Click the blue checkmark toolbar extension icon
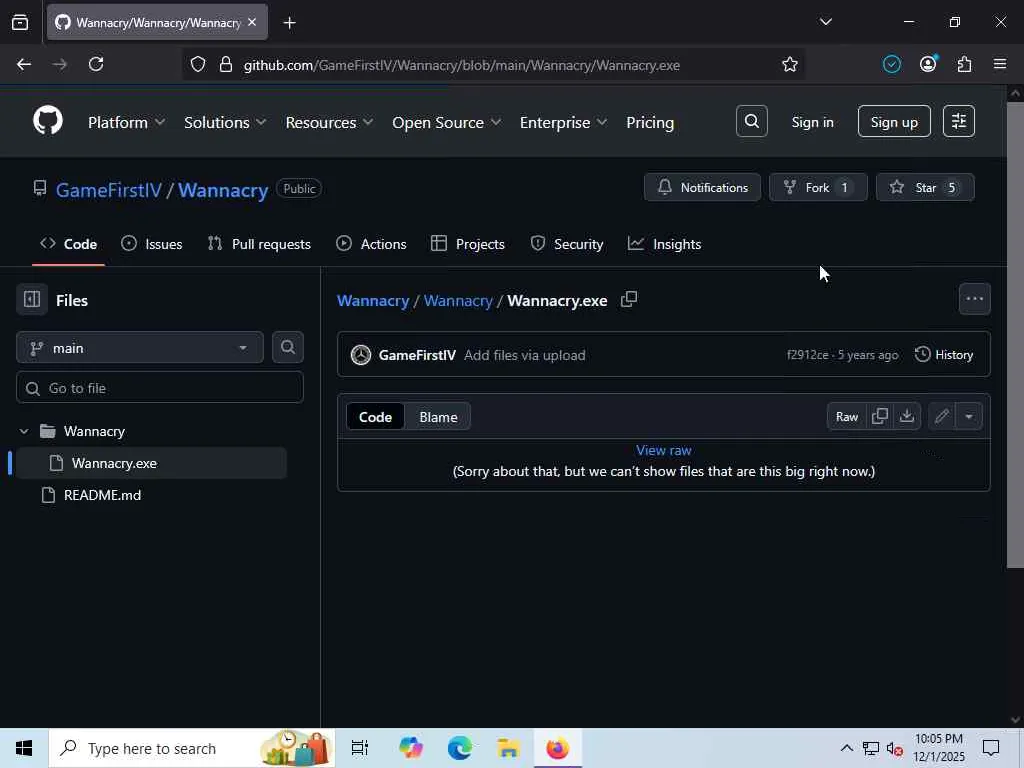1024x768 pixels. click(891, 65)
